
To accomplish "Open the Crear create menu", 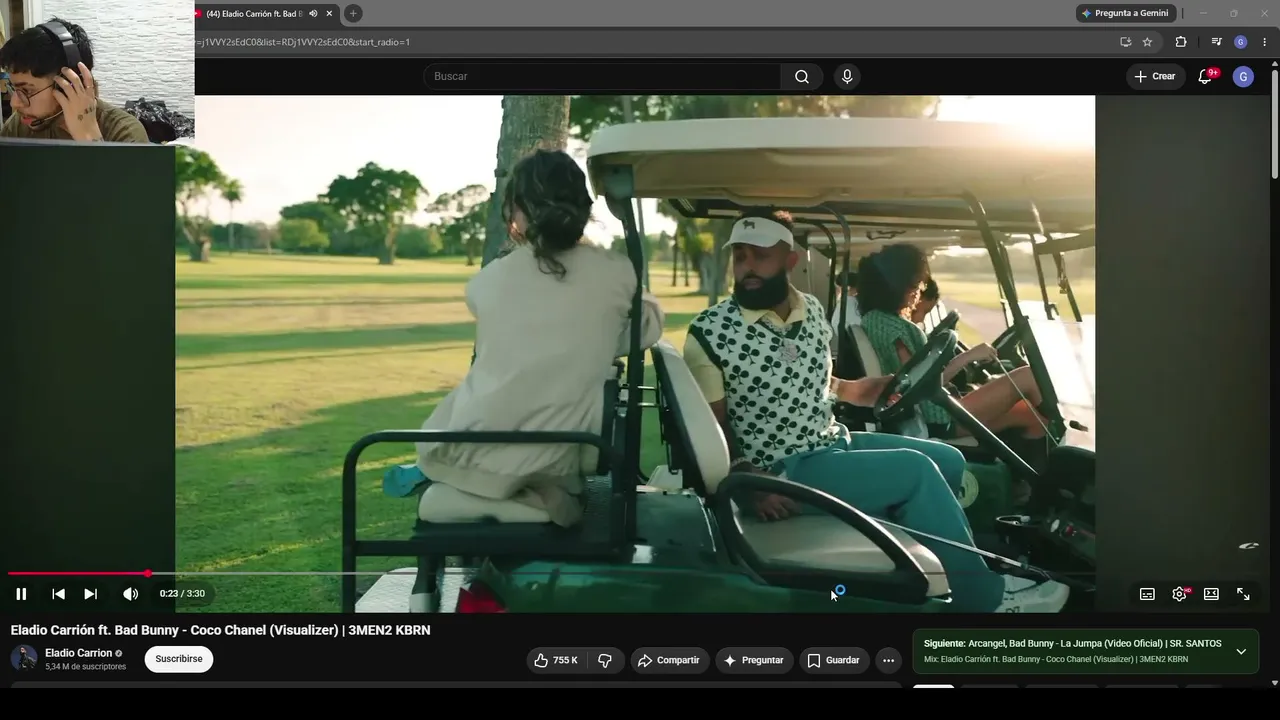I will (1155, 76).
